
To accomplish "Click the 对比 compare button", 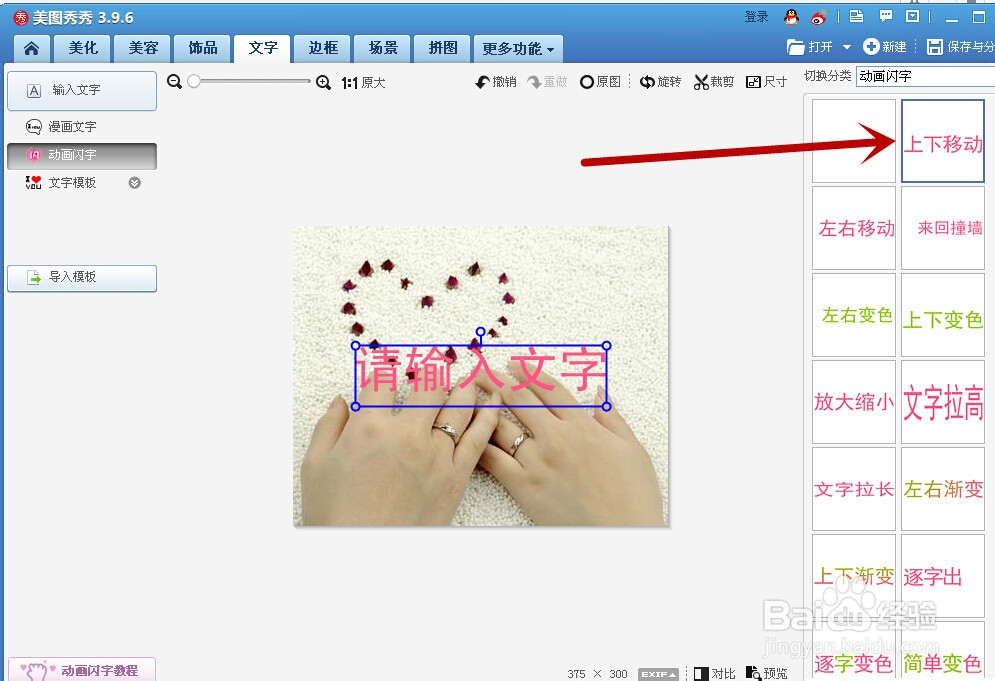I will (x=715, y=673).
